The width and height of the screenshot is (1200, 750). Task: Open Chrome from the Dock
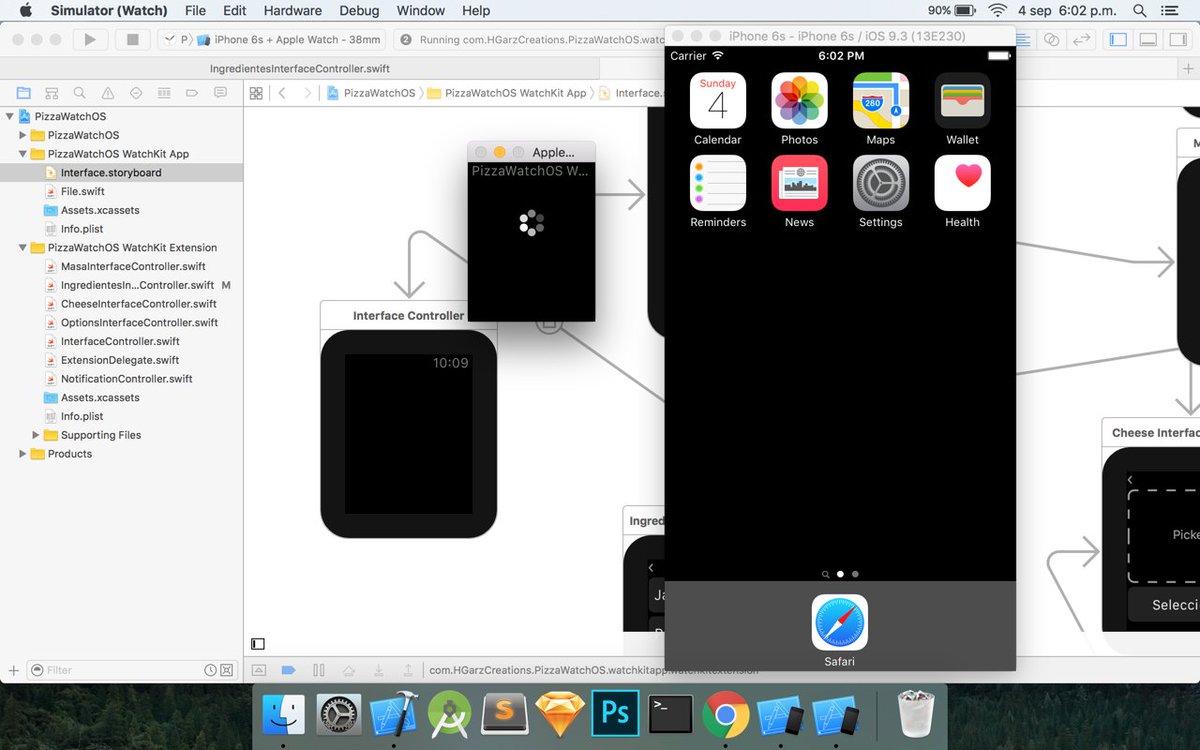[x=726, y=715]
